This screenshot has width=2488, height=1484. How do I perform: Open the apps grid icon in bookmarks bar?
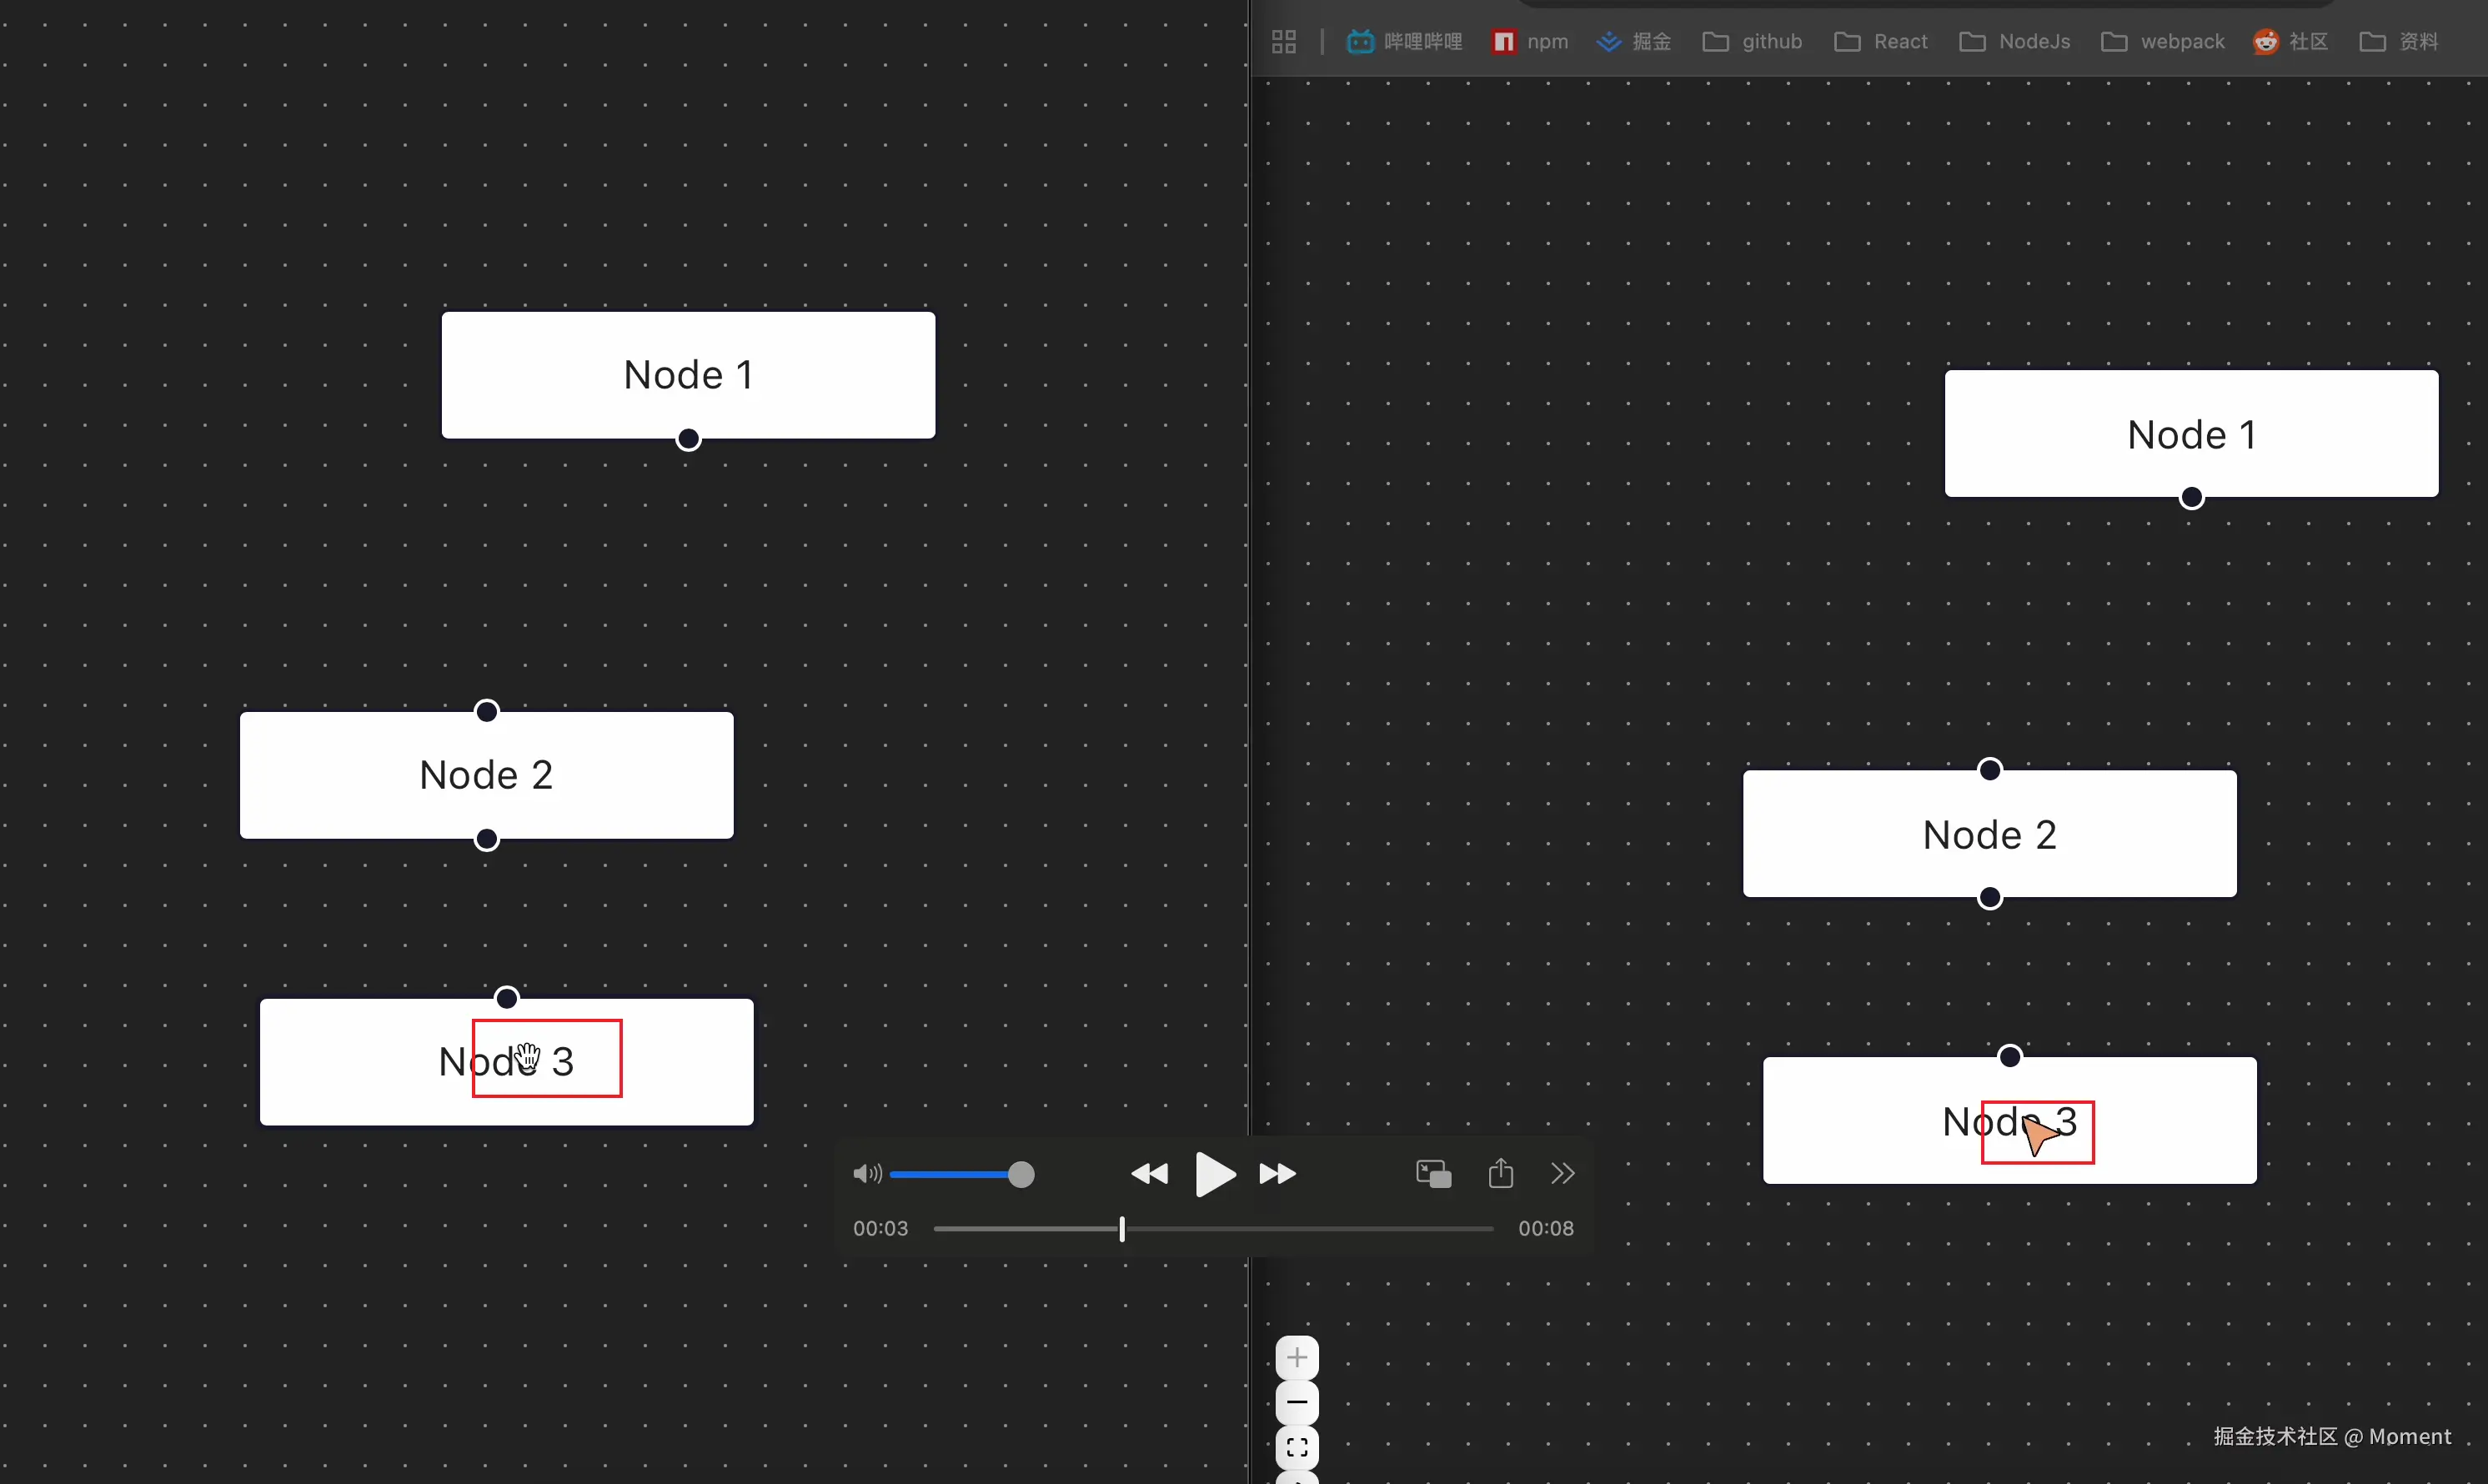(1284, 42)
